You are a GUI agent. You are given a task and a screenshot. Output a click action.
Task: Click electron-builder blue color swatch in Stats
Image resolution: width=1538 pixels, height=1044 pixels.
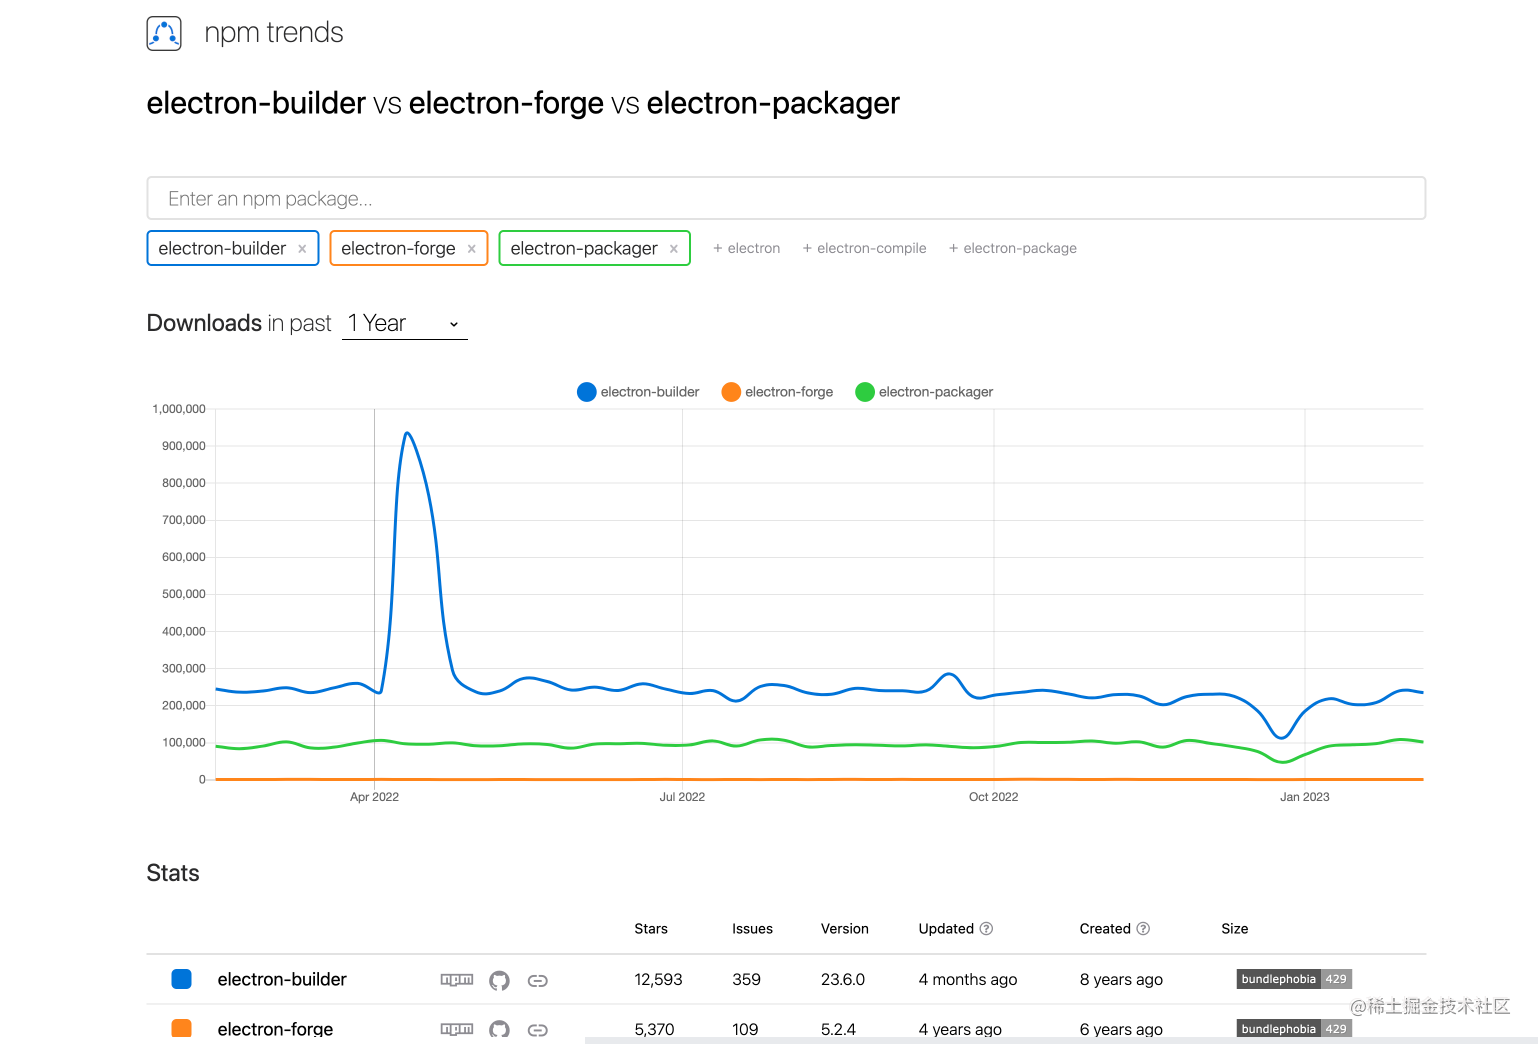coord(181,979)
